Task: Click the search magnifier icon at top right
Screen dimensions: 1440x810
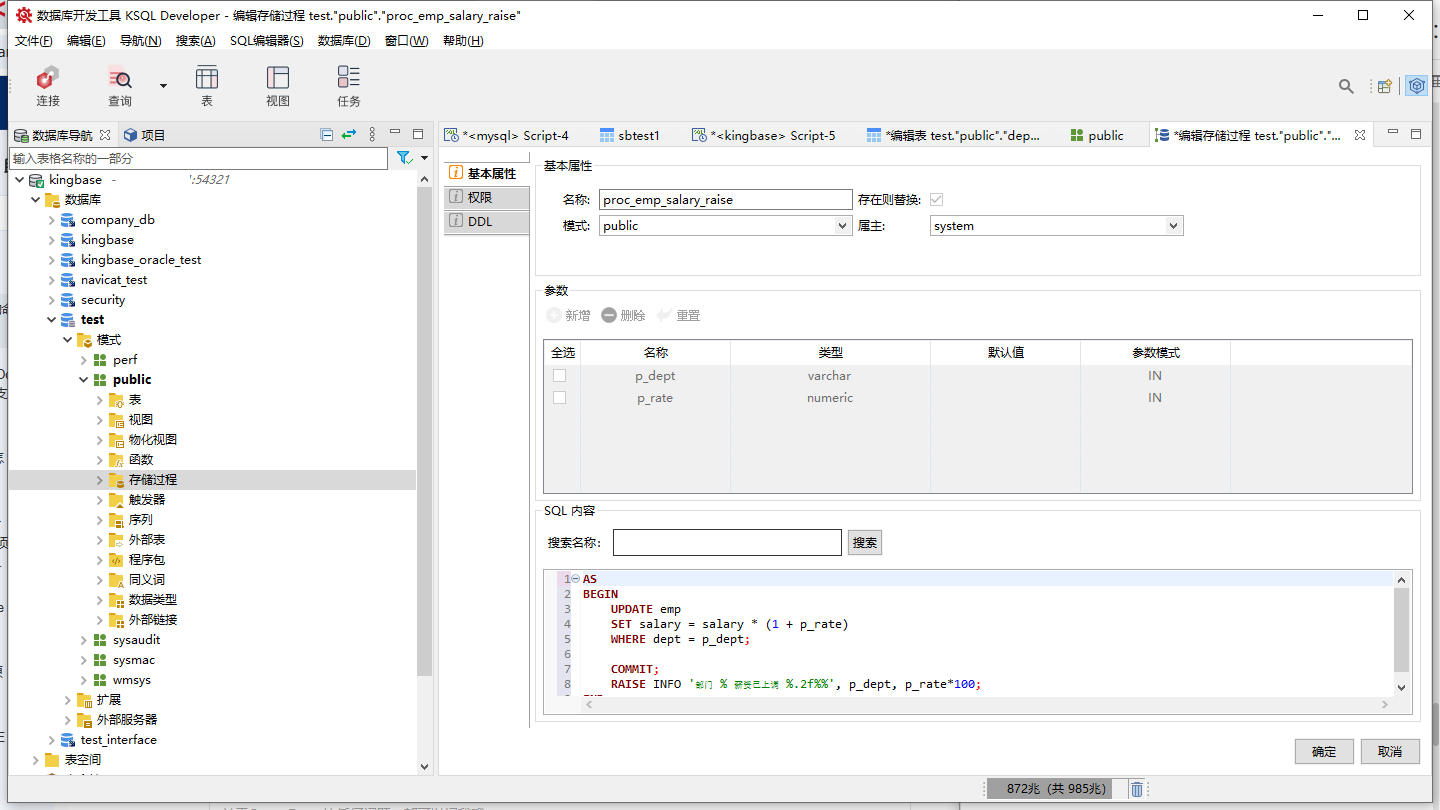Action: coord(1347,87)
